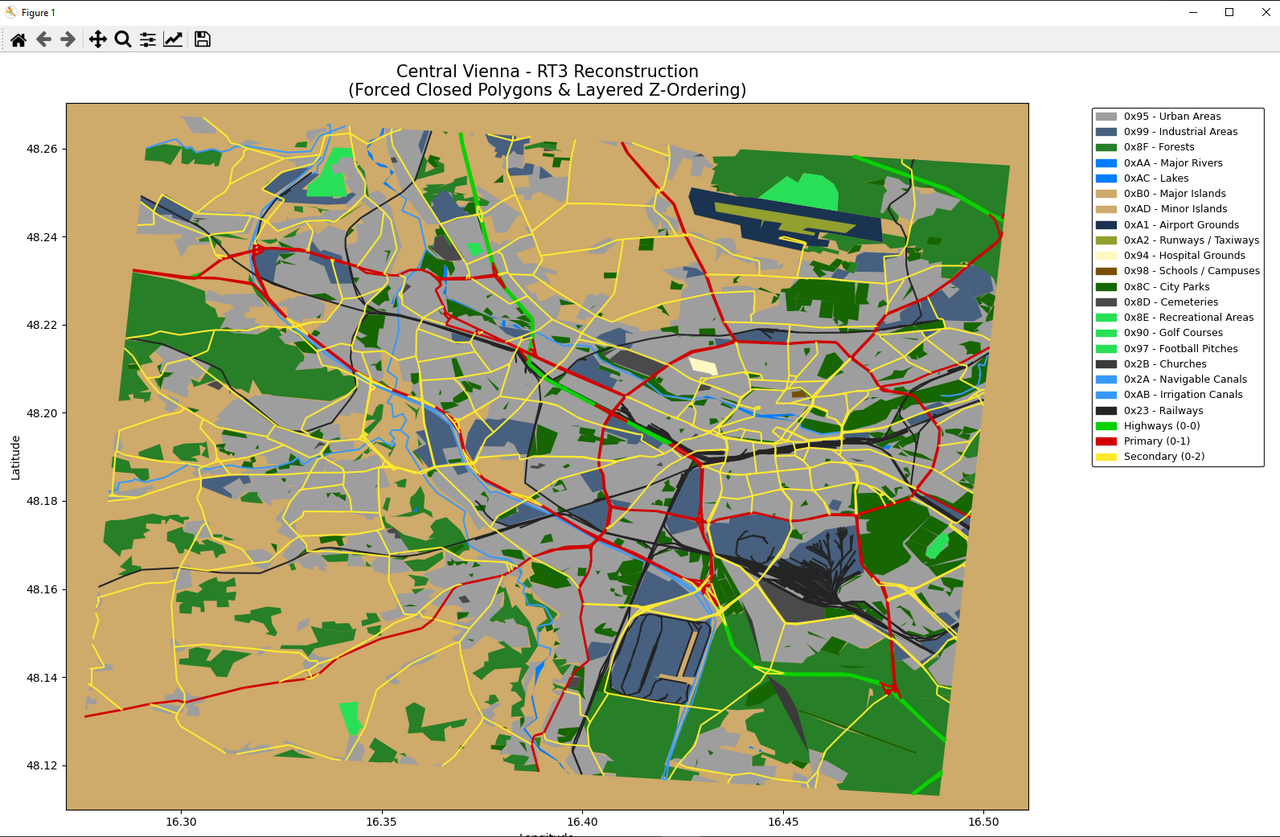Click legend text 0xAC - Lakes
The height and width of the screenshot is (837, 1280).
[x=1156, y=178]
